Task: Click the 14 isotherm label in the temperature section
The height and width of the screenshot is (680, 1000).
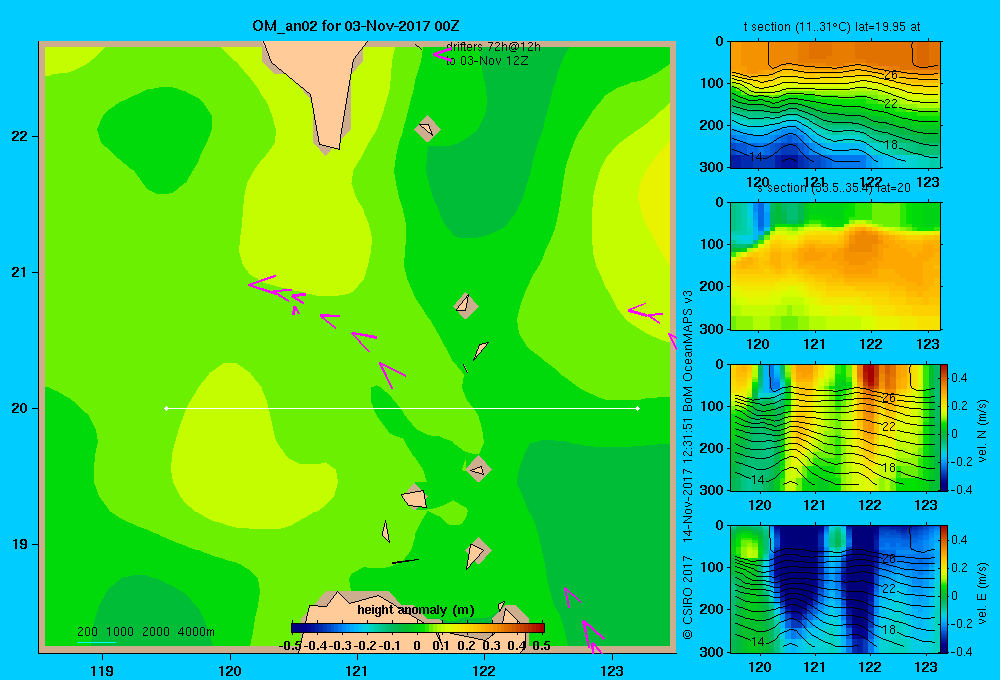Action: [756, 156]
